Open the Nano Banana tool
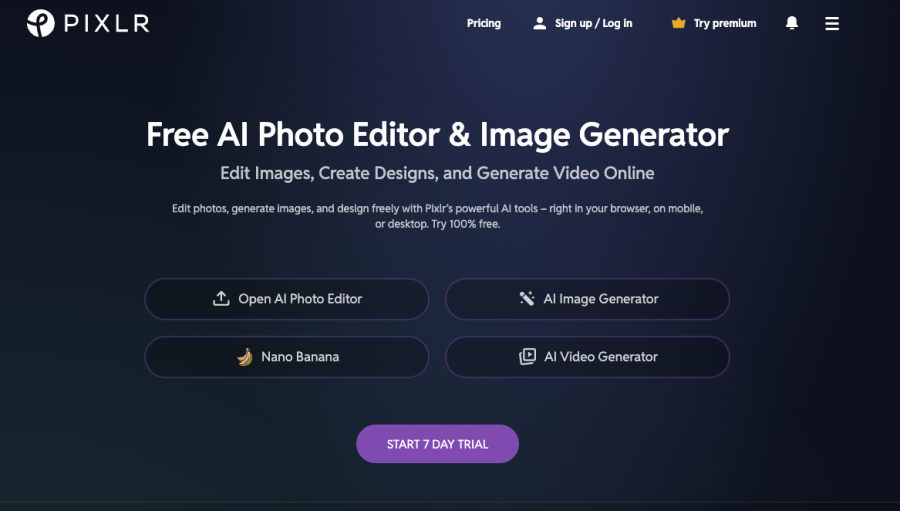This screenshot has width=900, height=511. (300, 357)
